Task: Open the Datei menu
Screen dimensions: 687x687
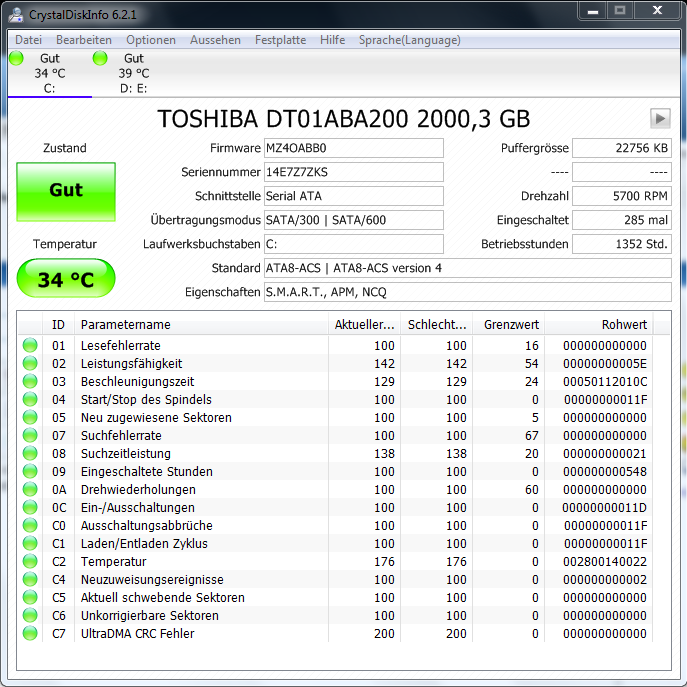Action: coord(28,40)
